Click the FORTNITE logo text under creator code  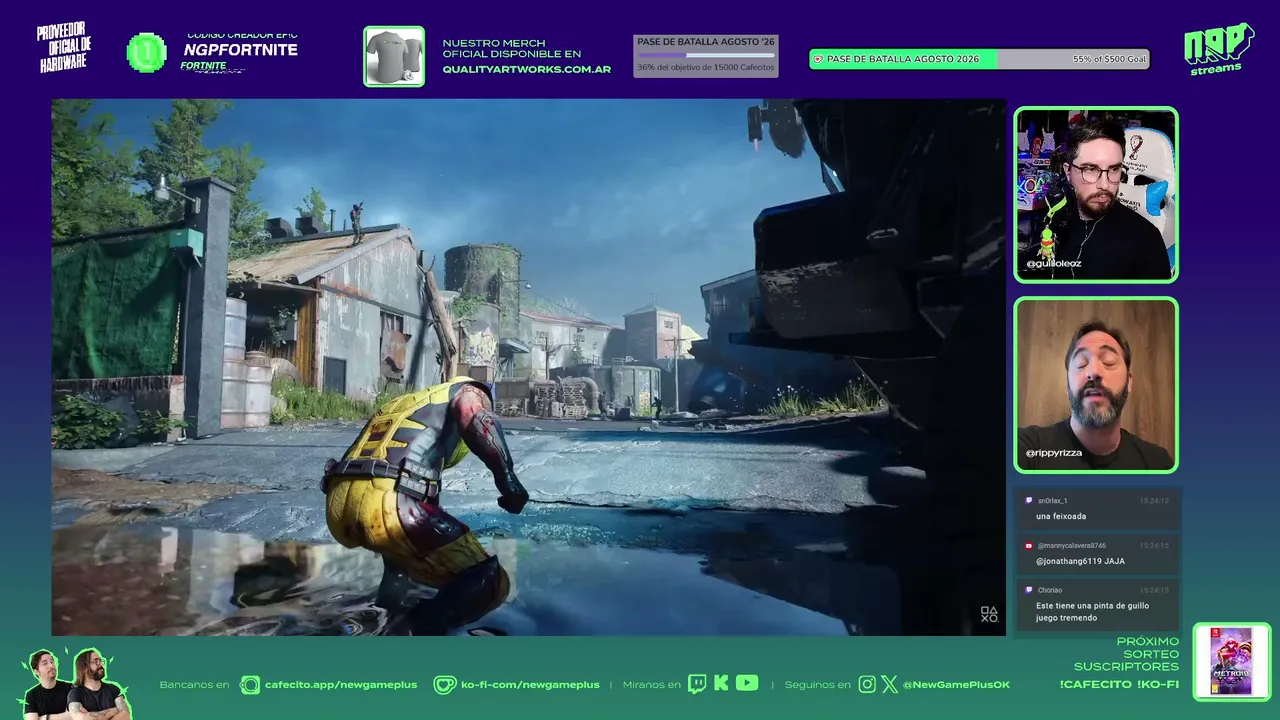(x=204, y=66)
